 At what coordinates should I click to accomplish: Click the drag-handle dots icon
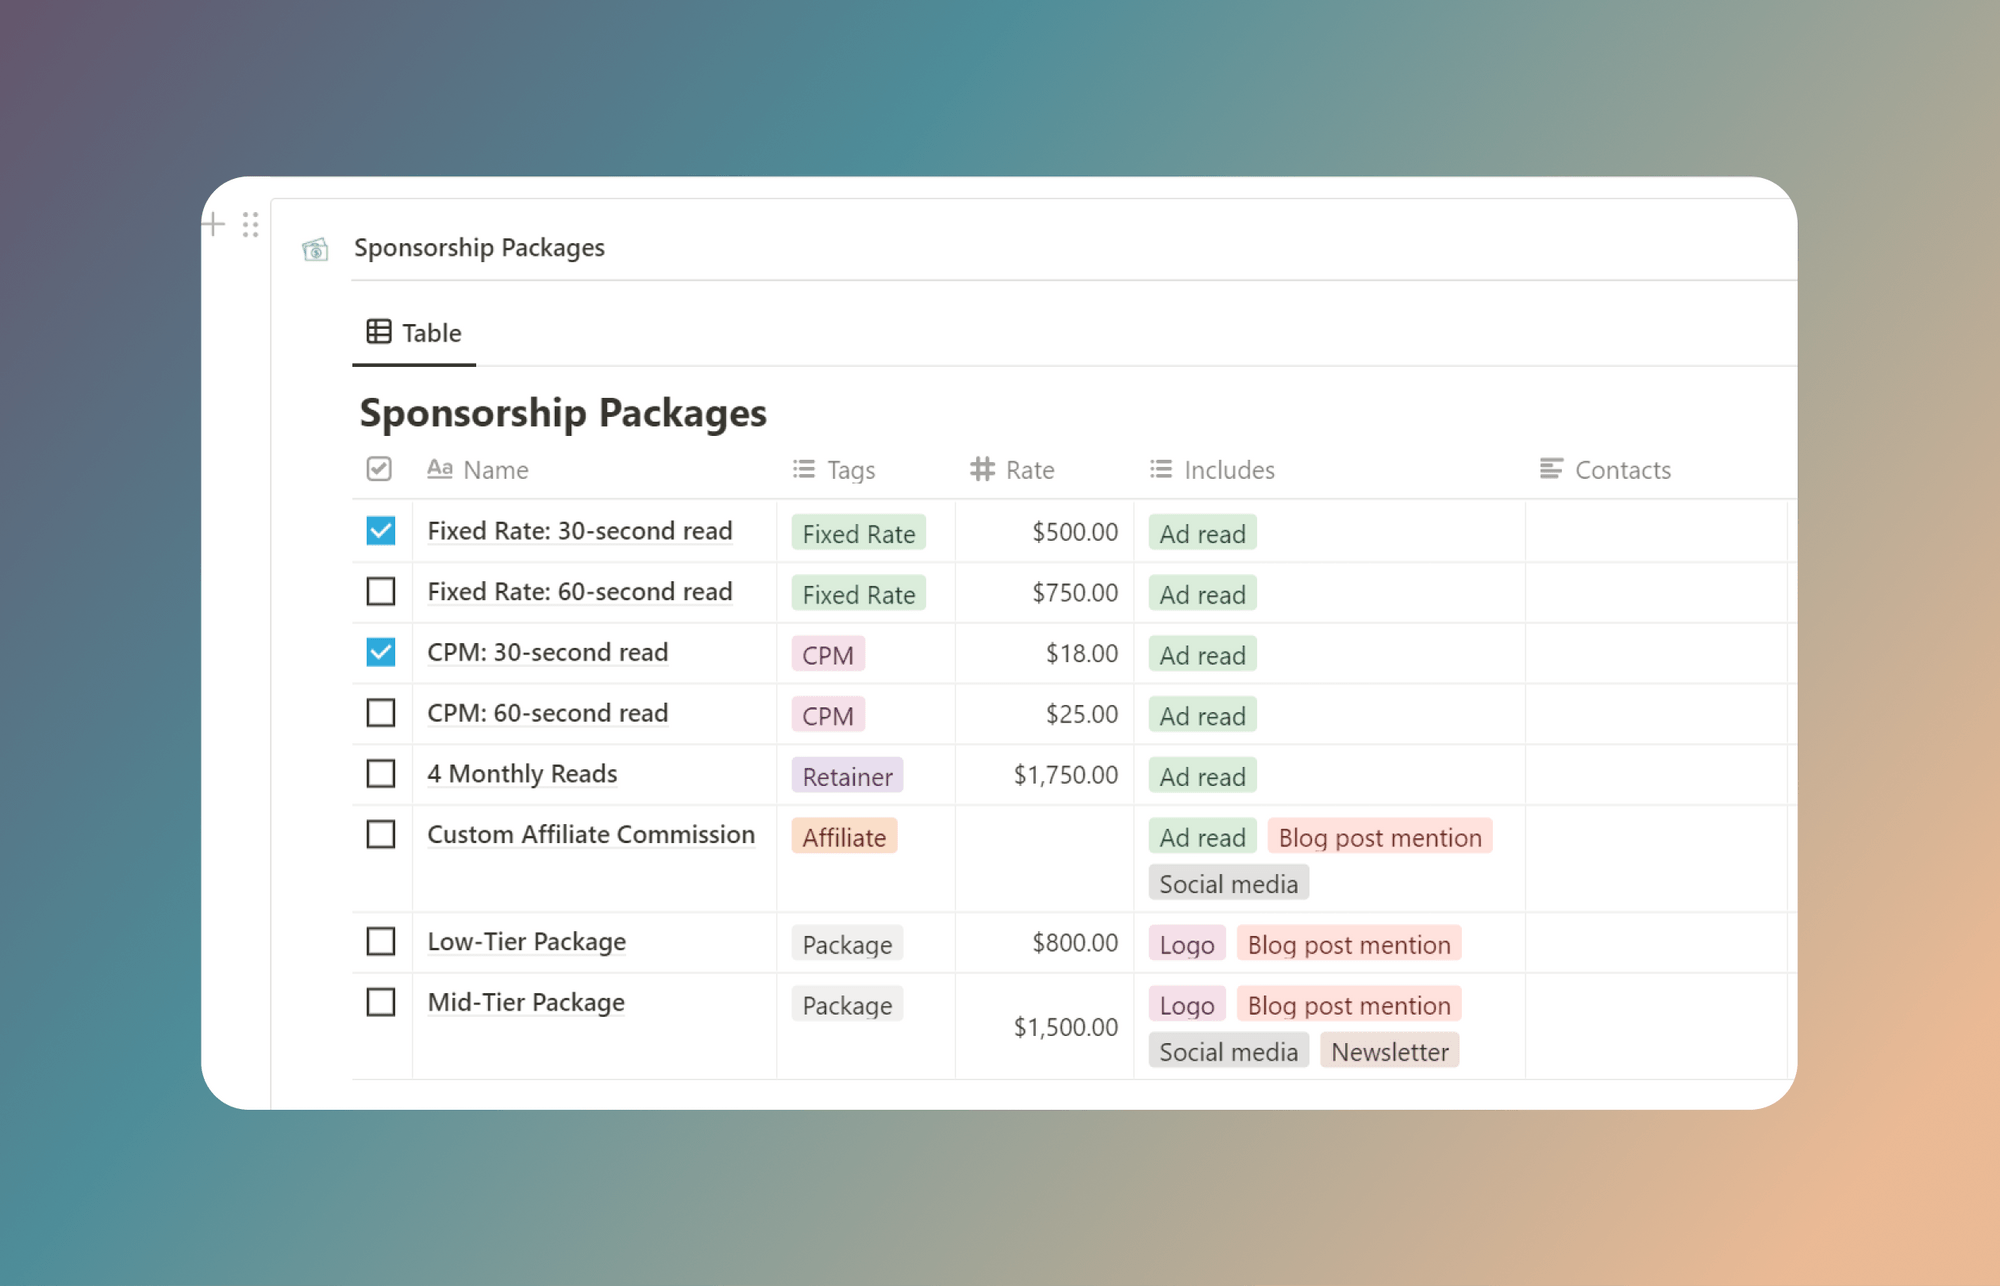250,225
